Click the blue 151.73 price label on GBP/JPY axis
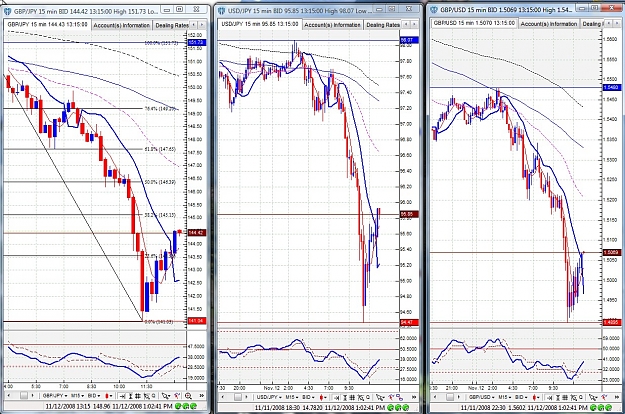Screen dimensions: 625x414 coord(197,42)
